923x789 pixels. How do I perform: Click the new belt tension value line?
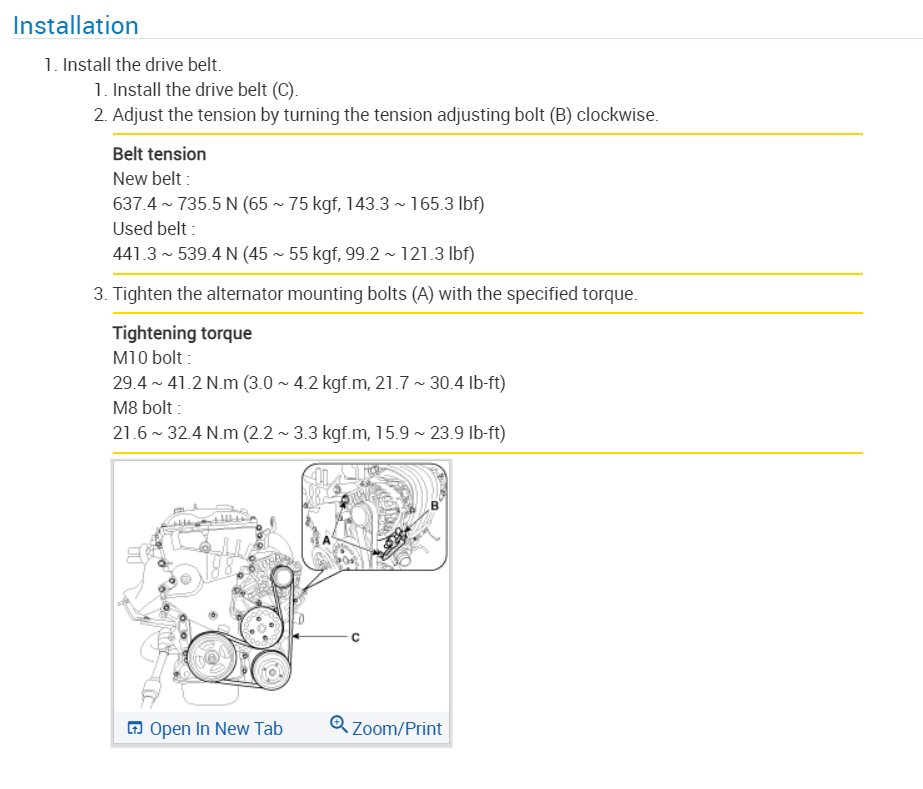(x=298, y=204)
